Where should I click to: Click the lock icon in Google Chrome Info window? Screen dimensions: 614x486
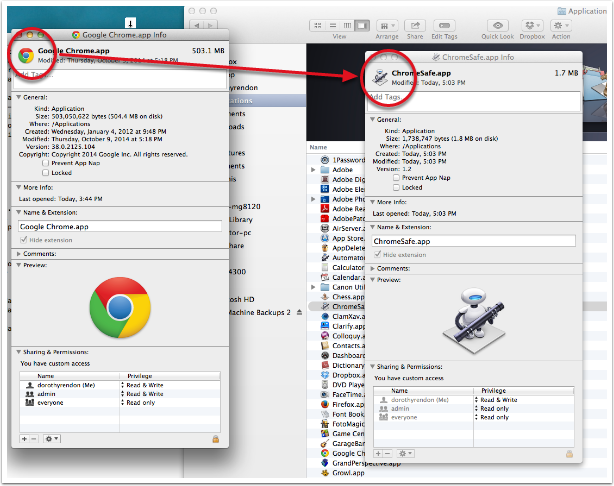(216, 438)
